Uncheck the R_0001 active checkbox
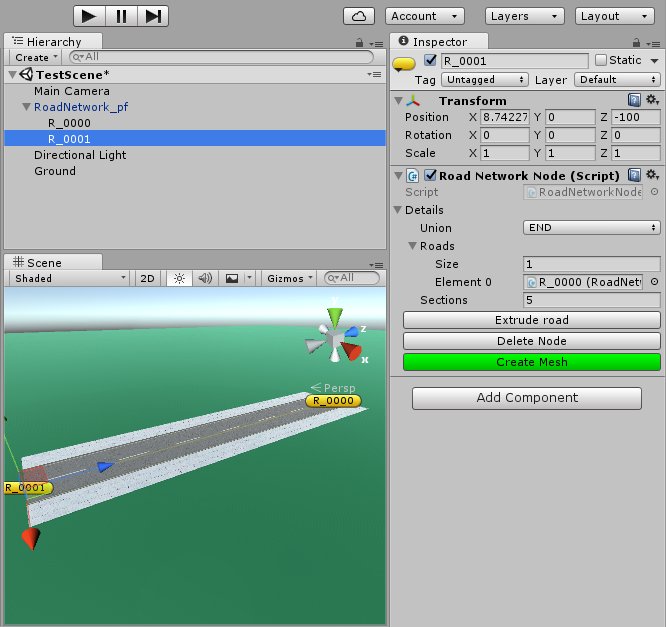The height and width of the screenshot is (627, 666). coord(430,60)
